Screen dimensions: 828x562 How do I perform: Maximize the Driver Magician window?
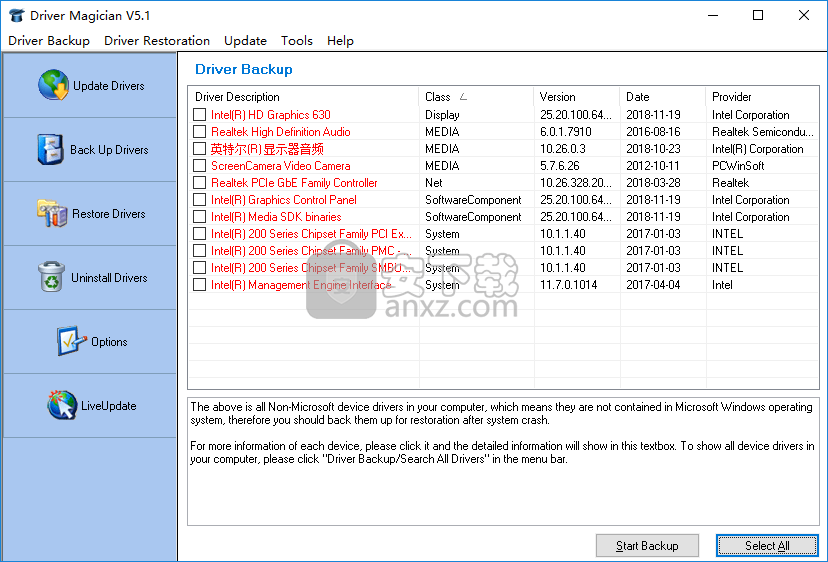click(758, 15)
